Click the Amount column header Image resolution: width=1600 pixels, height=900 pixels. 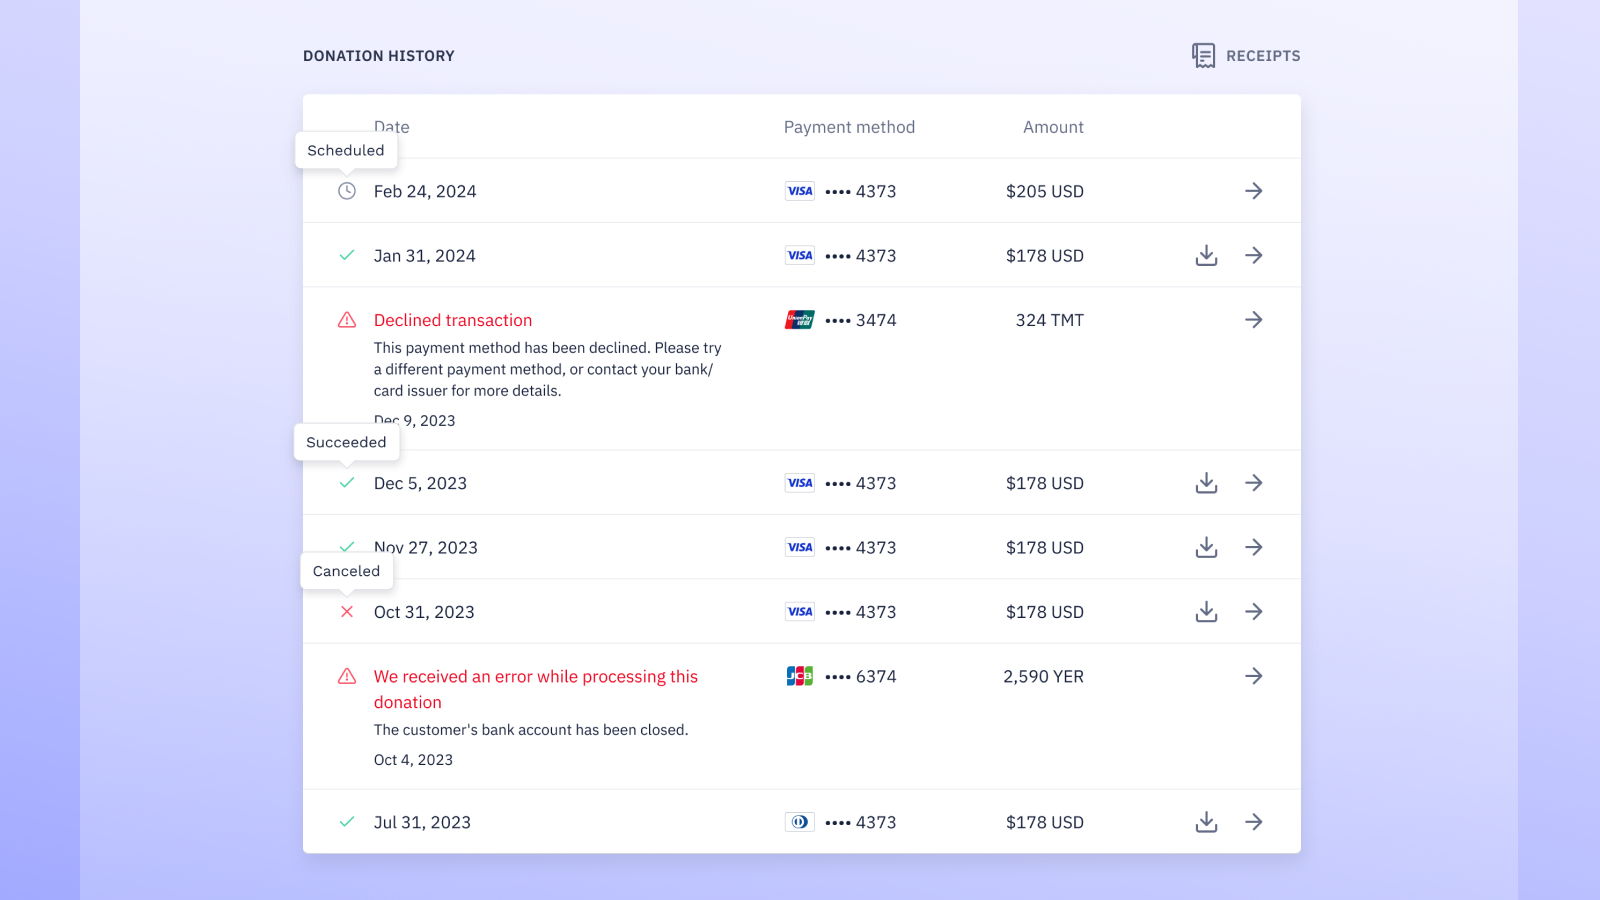pyautogui.click(x=1052, y=127)
